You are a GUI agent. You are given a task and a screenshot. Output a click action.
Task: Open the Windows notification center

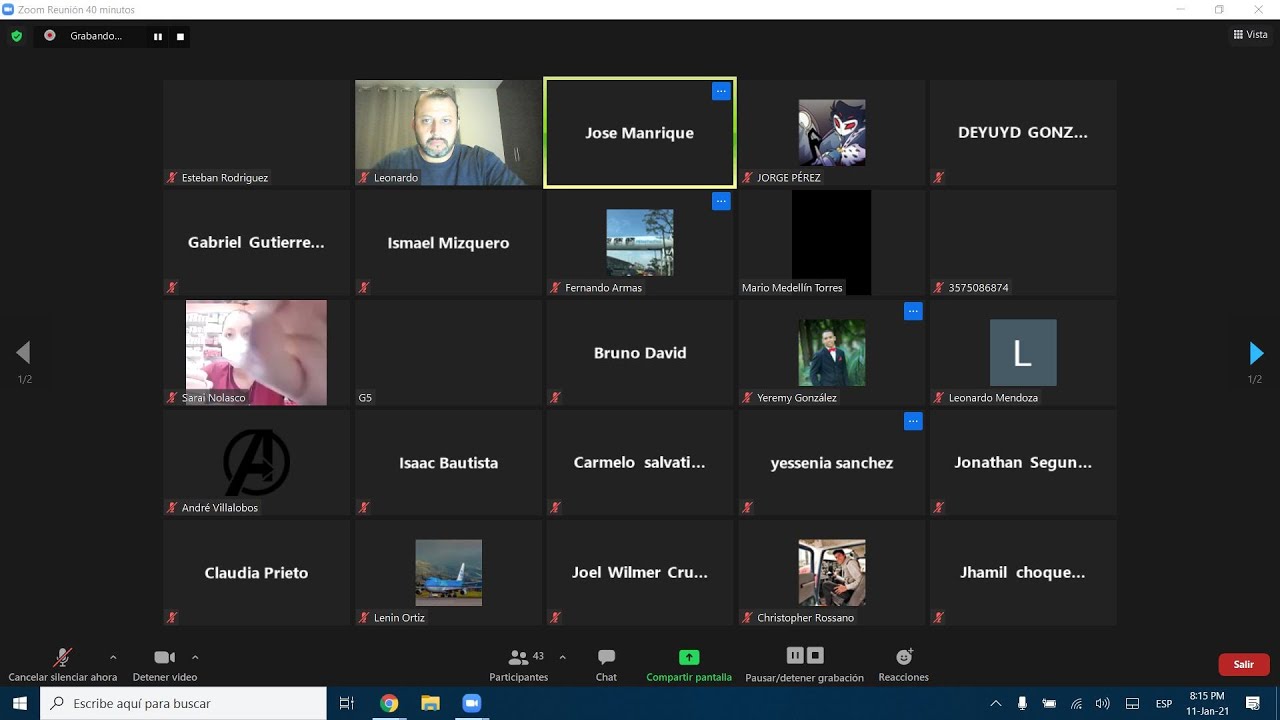pos(1253,703)
